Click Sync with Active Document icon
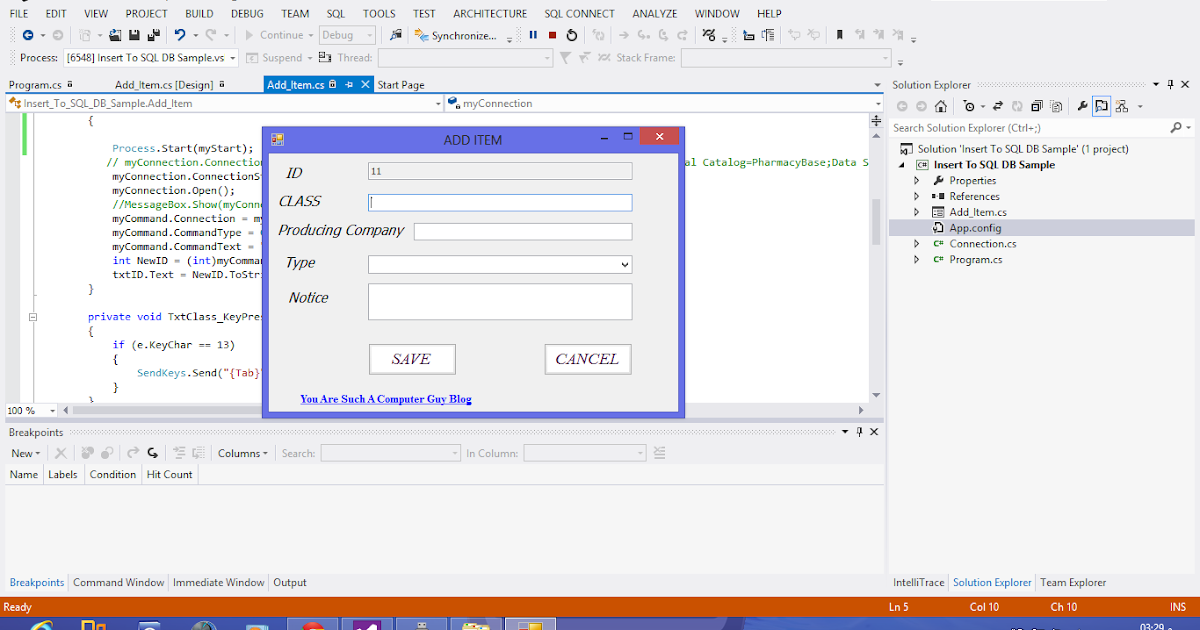The image size is (1200, 630). tap(998, 106)
